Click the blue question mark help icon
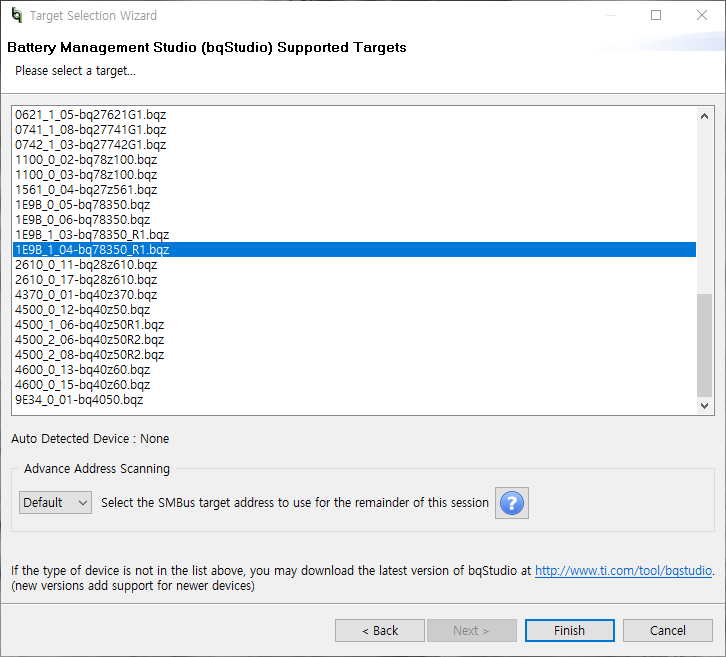726x657 pixels. (512, 503)
